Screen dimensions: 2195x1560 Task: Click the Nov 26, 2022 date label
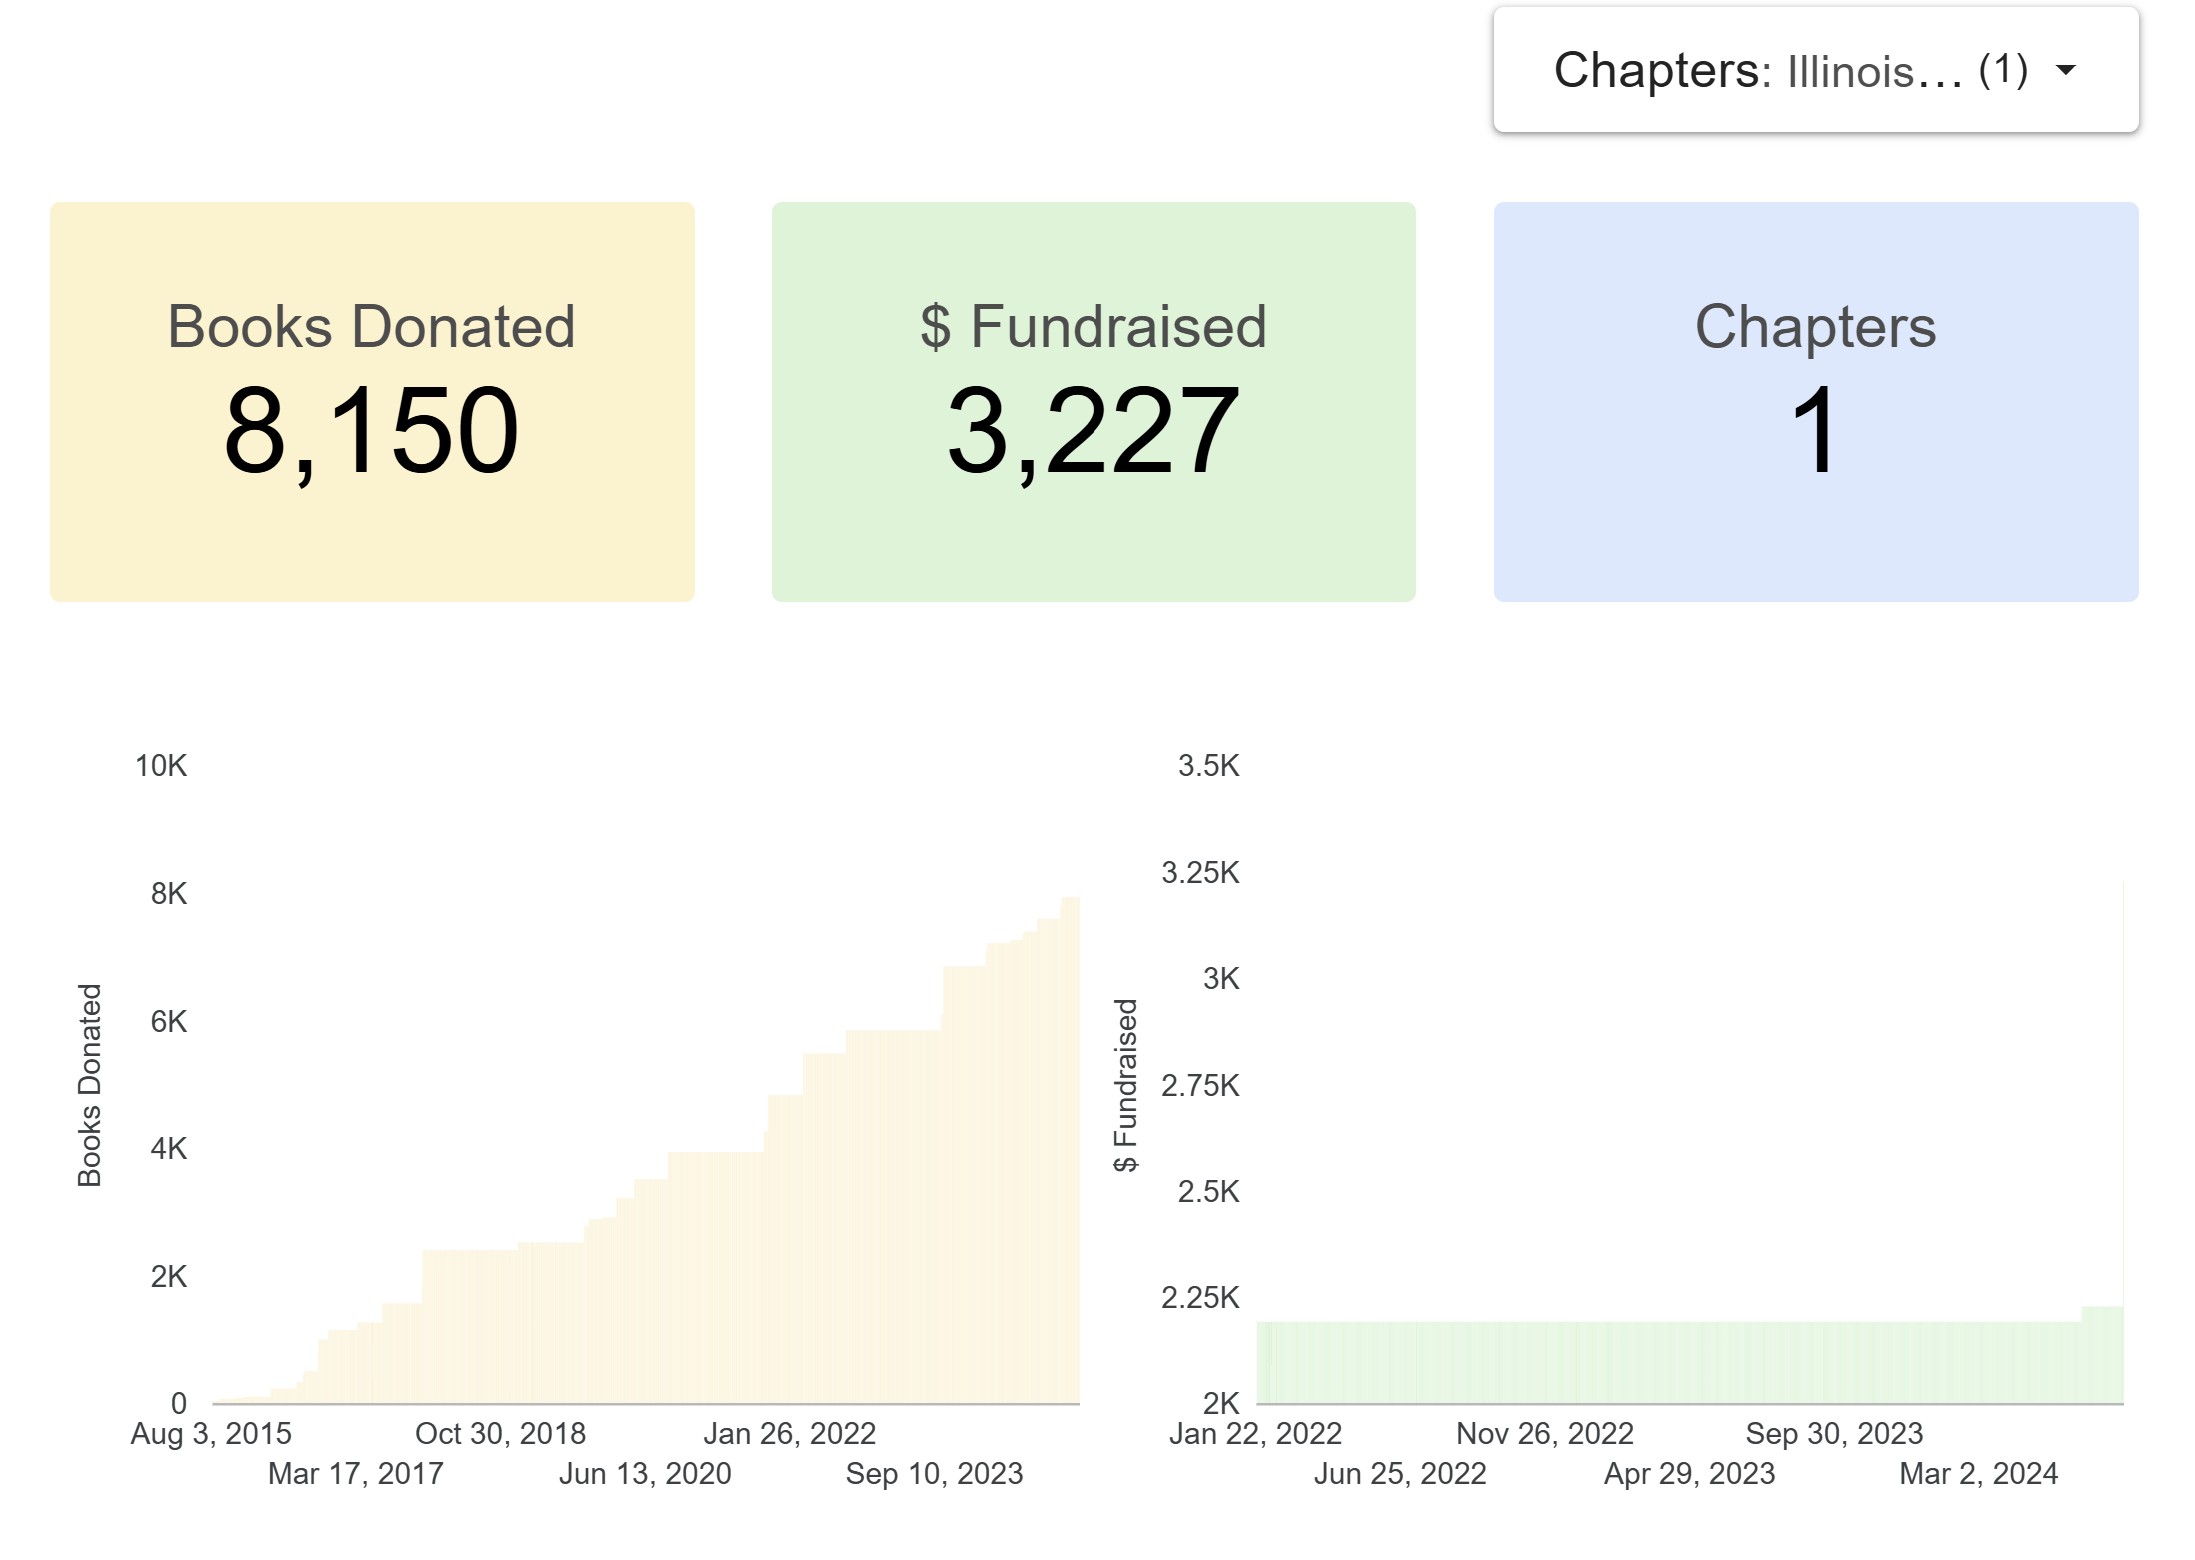coord(1544,1434)
